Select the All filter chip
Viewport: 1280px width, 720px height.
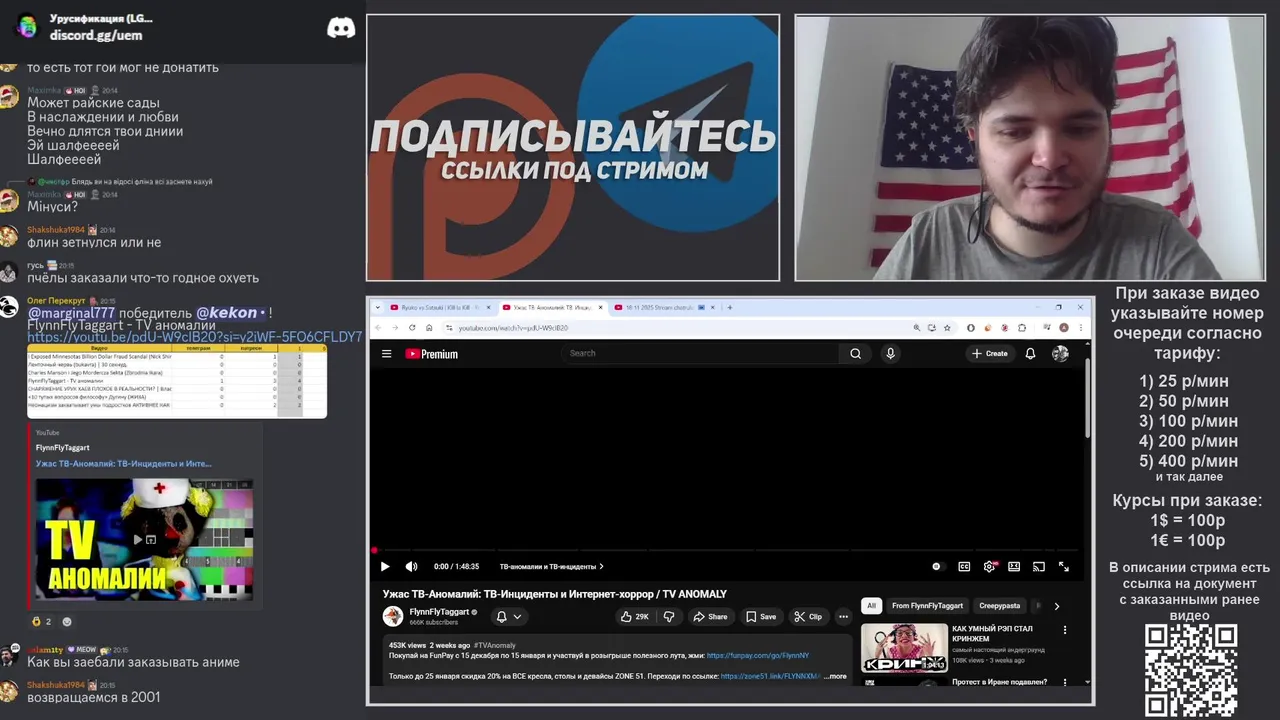(x=871, y=605)
